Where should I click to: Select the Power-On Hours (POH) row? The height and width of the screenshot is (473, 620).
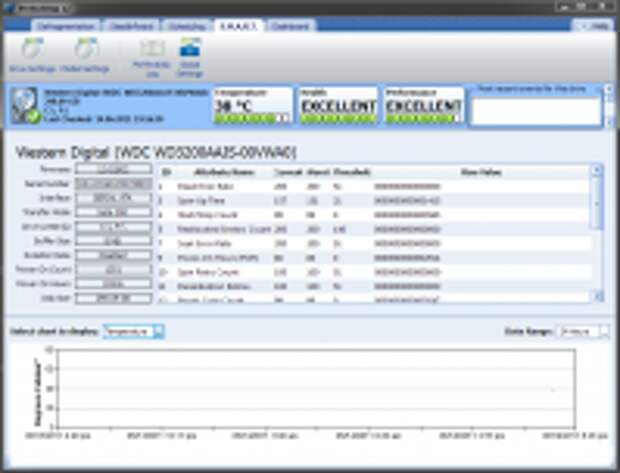coord(374,258)
